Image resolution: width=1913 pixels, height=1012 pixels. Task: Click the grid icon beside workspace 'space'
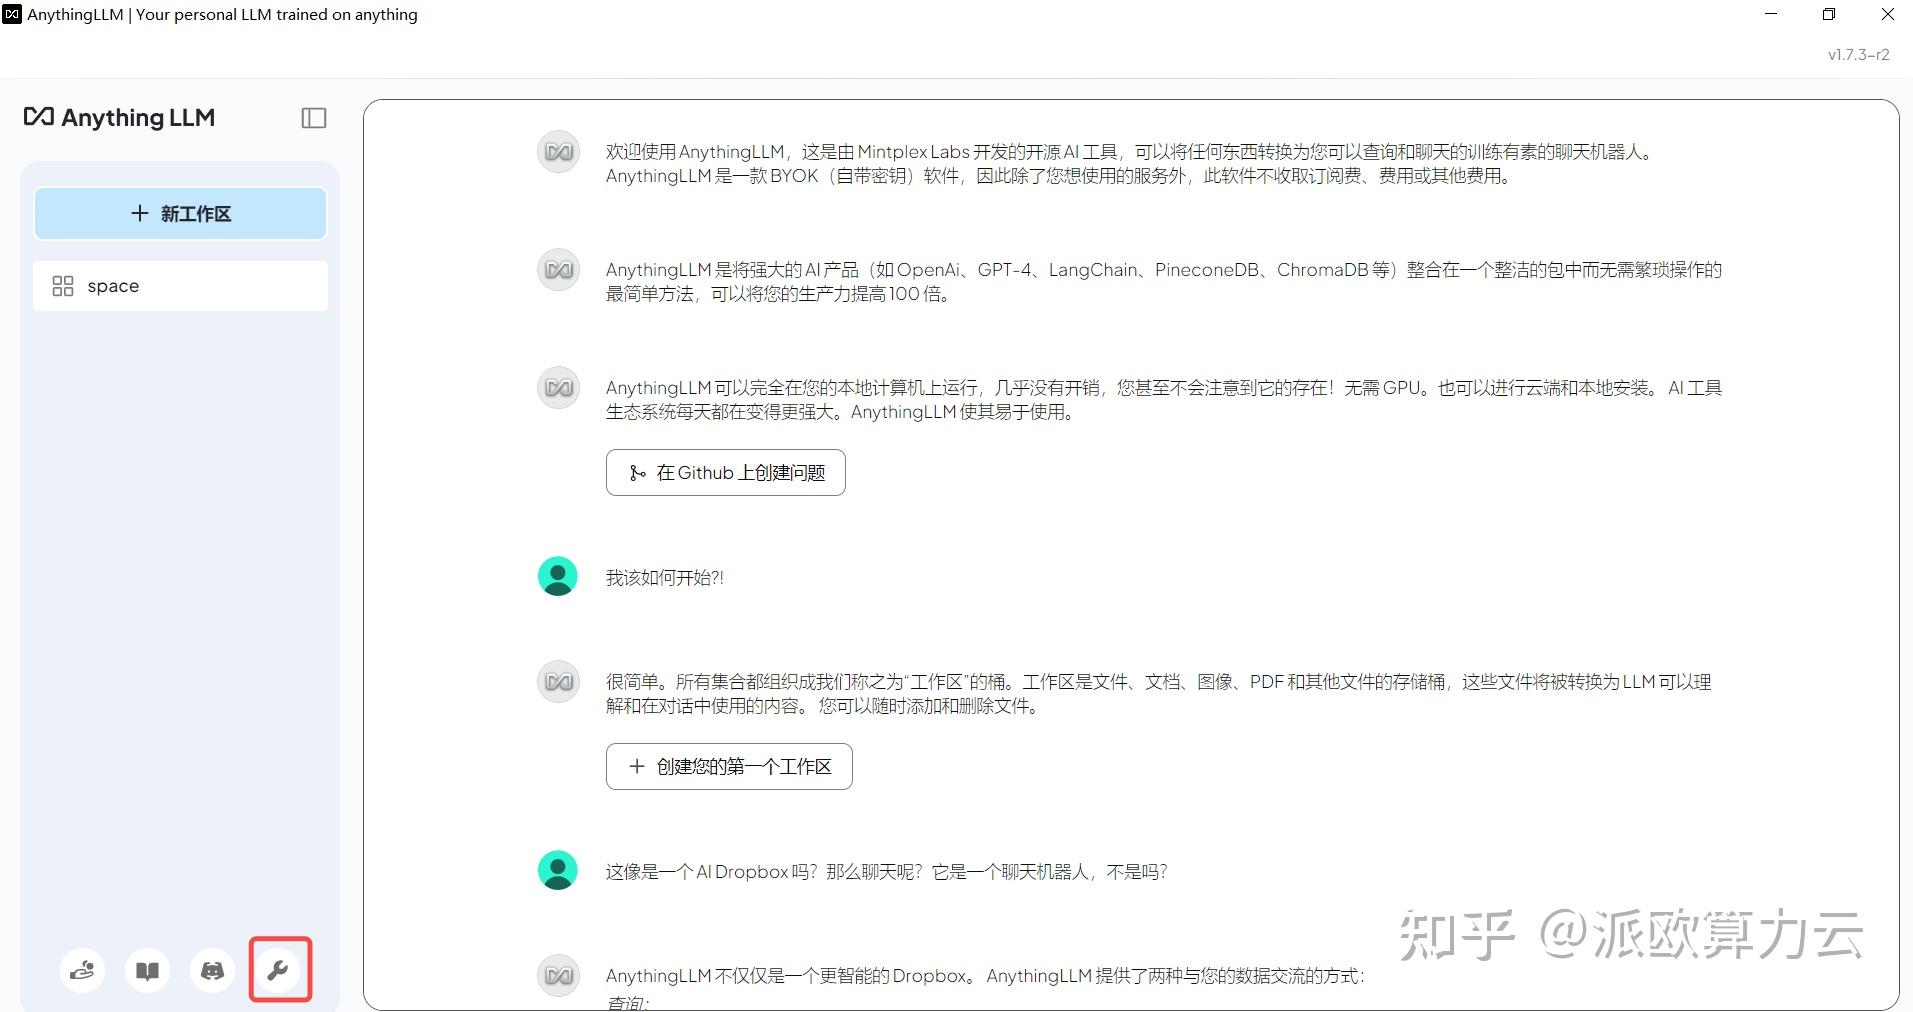(x=62, y=285)
